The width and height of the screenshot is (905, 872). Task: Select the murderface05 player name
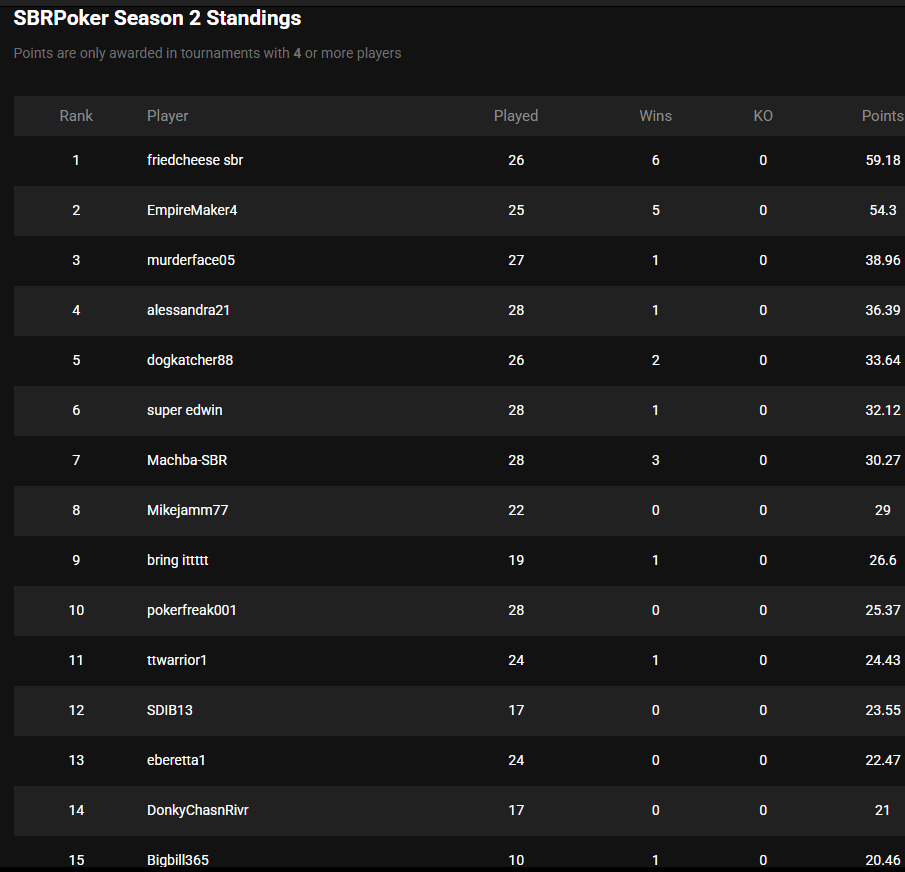click(x=191, y=260)
